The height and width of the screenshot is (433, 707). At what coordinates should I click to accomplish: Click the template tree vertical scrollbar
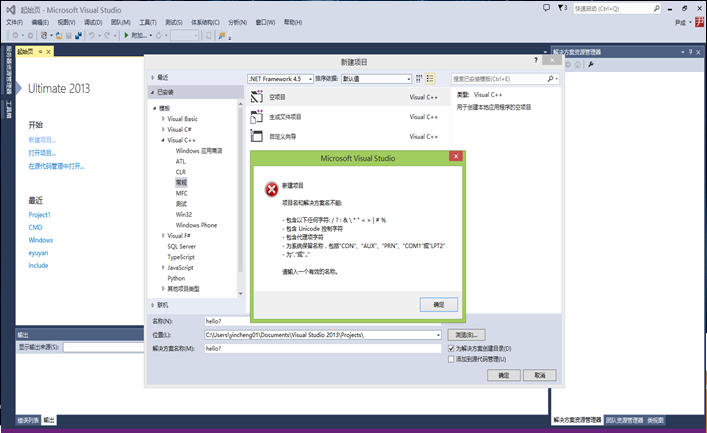coord(240,189)
